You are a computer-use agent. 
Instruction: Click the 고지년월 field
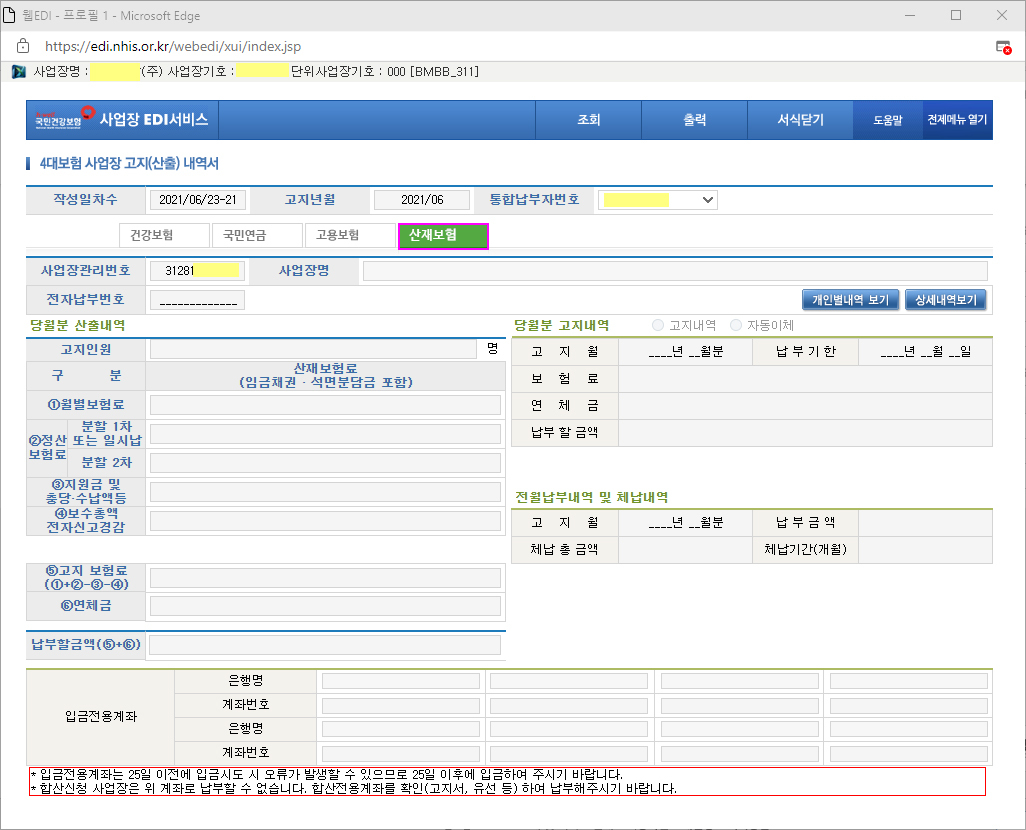pyautogui.click(x=422, y=200)
